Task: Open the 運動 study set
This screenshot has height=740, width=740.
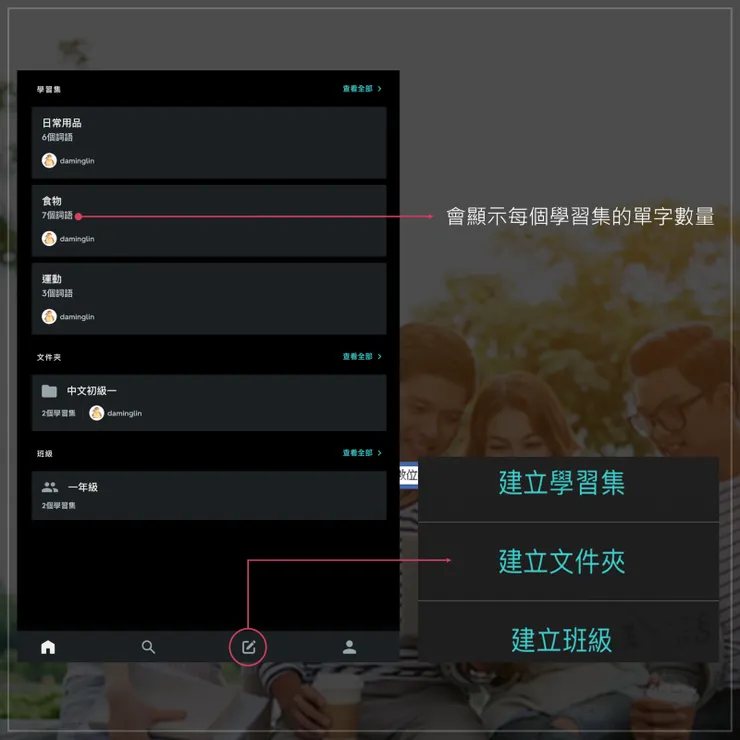Action: point(209,298)
